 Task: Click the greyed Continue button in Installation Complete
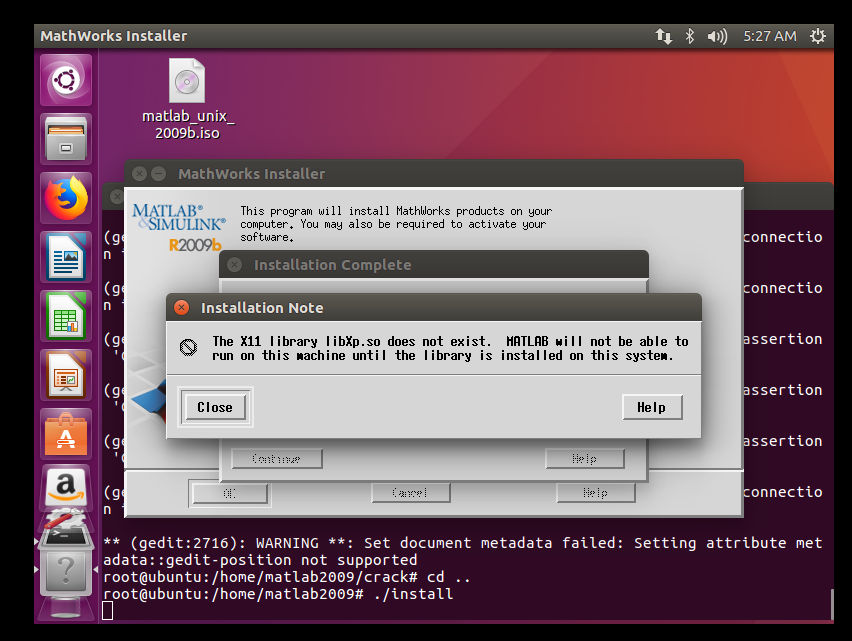[277, 459]
